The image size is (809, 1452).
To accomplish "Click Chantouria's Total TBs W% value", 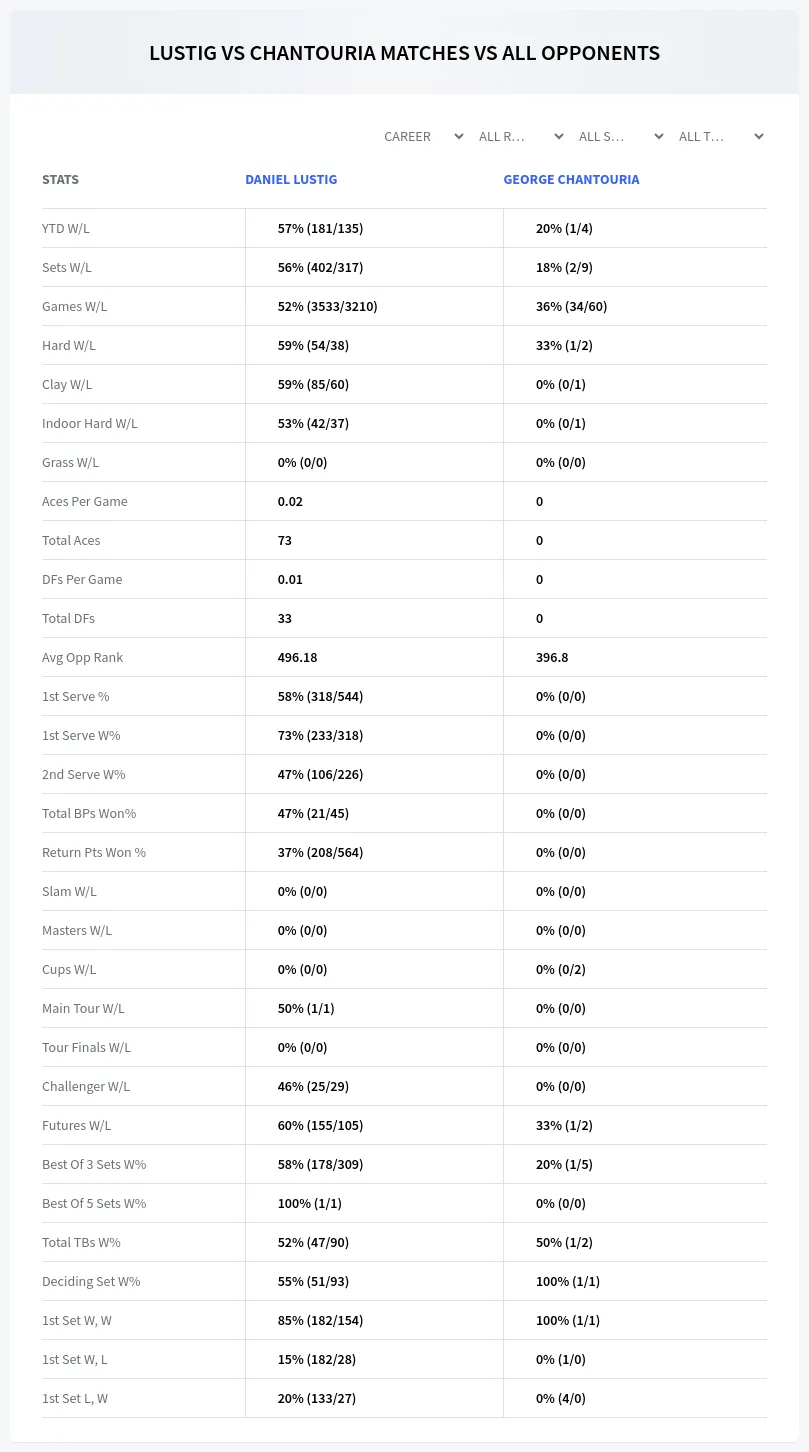I will click(564, 1242).
